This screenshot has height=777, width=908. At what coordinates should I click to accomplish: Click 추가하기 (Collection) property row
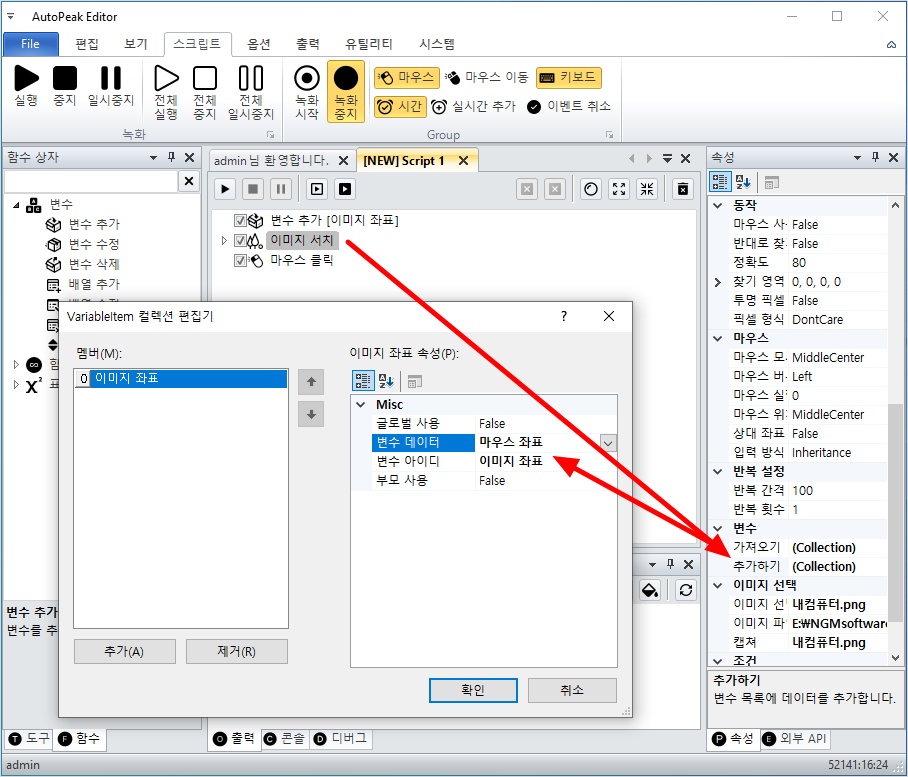808,566
